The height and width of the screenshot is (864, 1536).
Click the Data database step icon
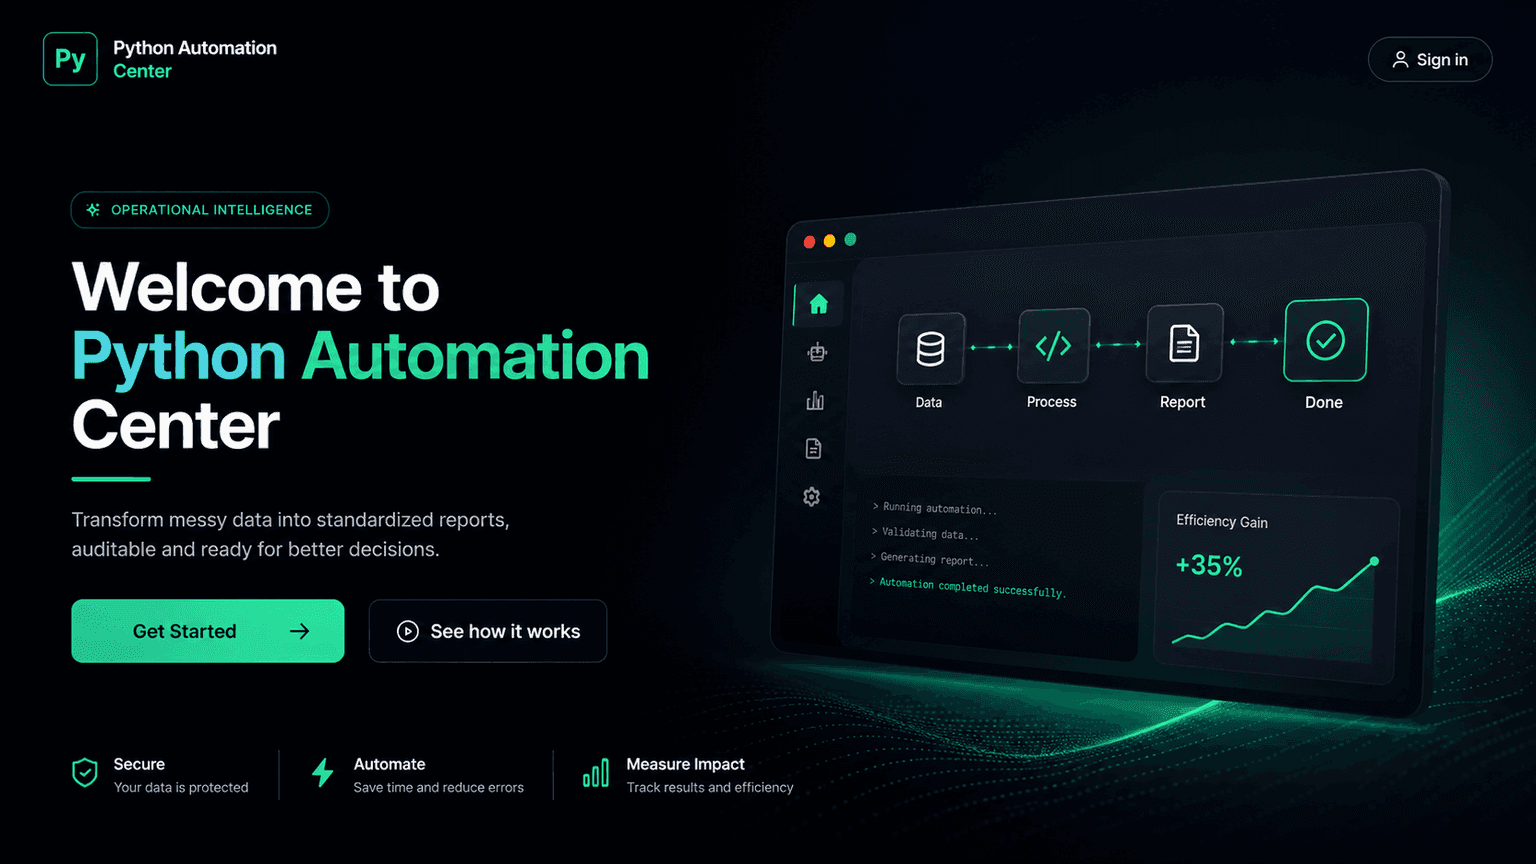[931, 349]
